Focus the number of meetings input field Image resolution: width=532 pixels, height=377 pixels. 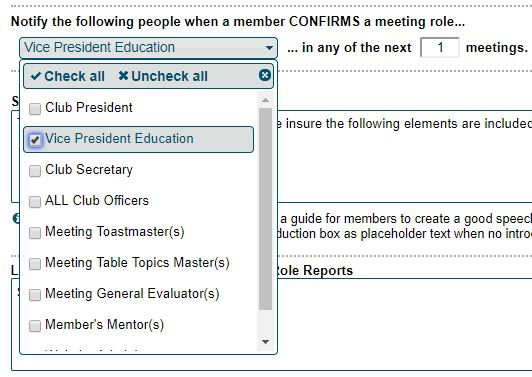click(440, 48)
